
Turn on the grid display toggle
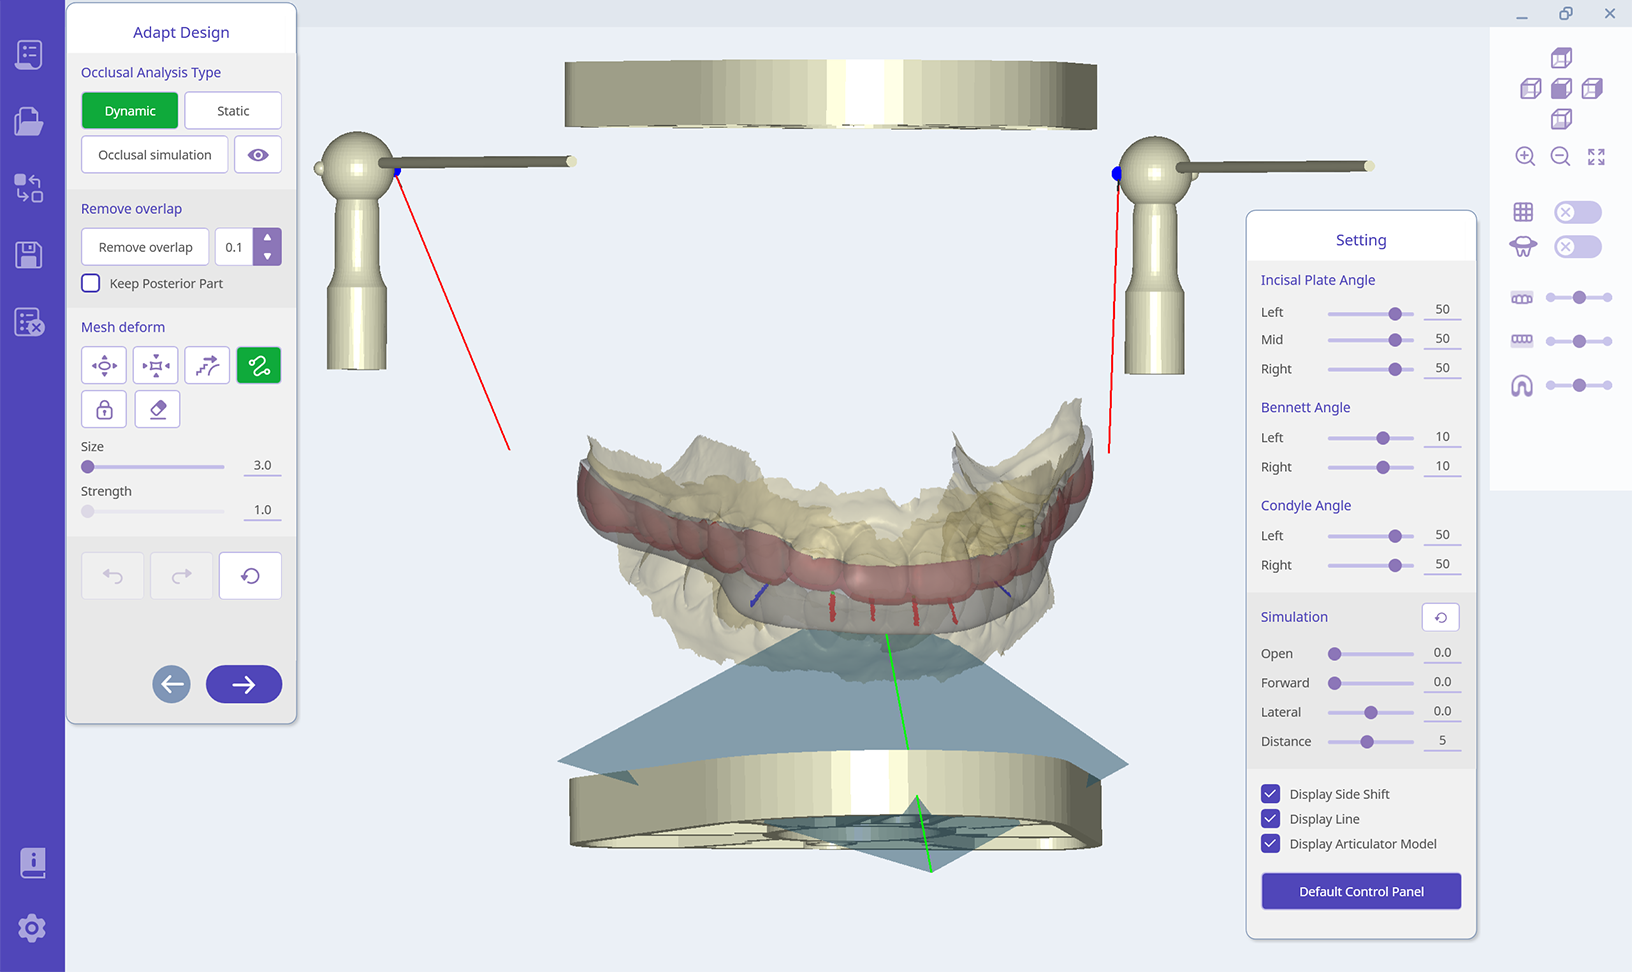pyautogui.click(x=1577, y=212)
